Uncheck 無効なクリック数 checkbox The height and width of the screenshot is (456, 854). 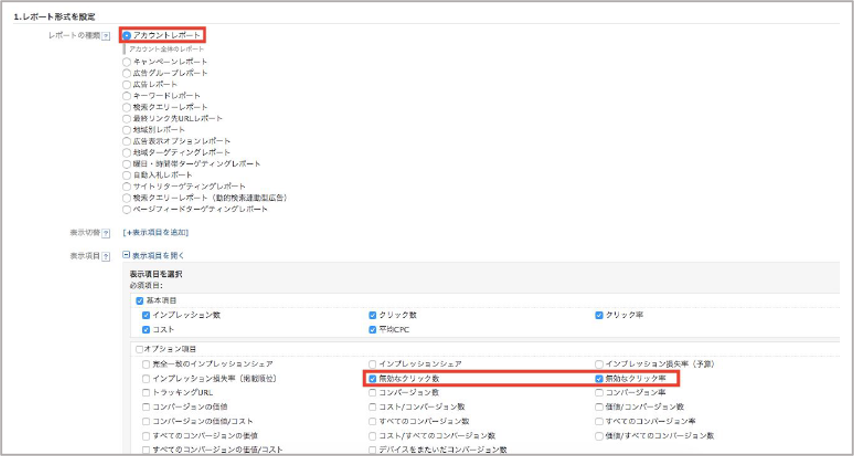click(372, 379)
